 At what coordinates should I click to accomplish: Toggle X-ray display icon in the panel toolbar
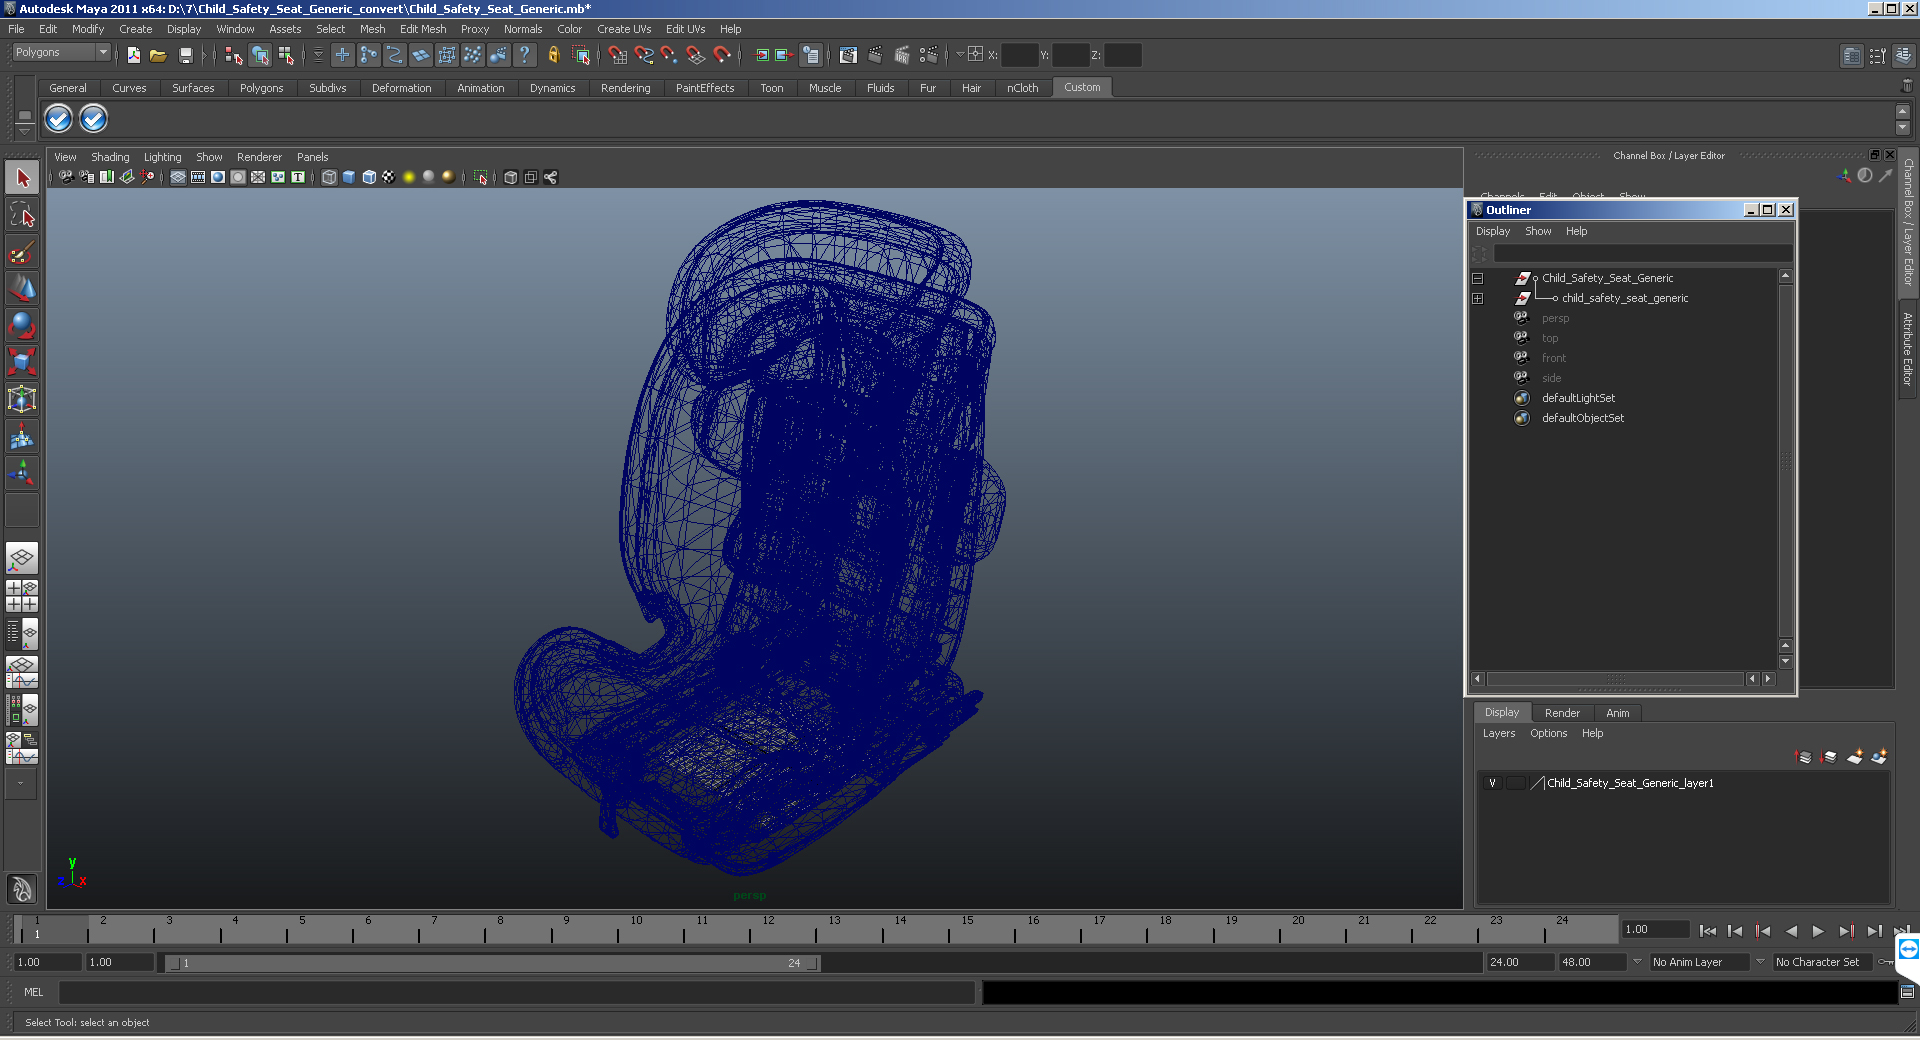pos(511,177)
